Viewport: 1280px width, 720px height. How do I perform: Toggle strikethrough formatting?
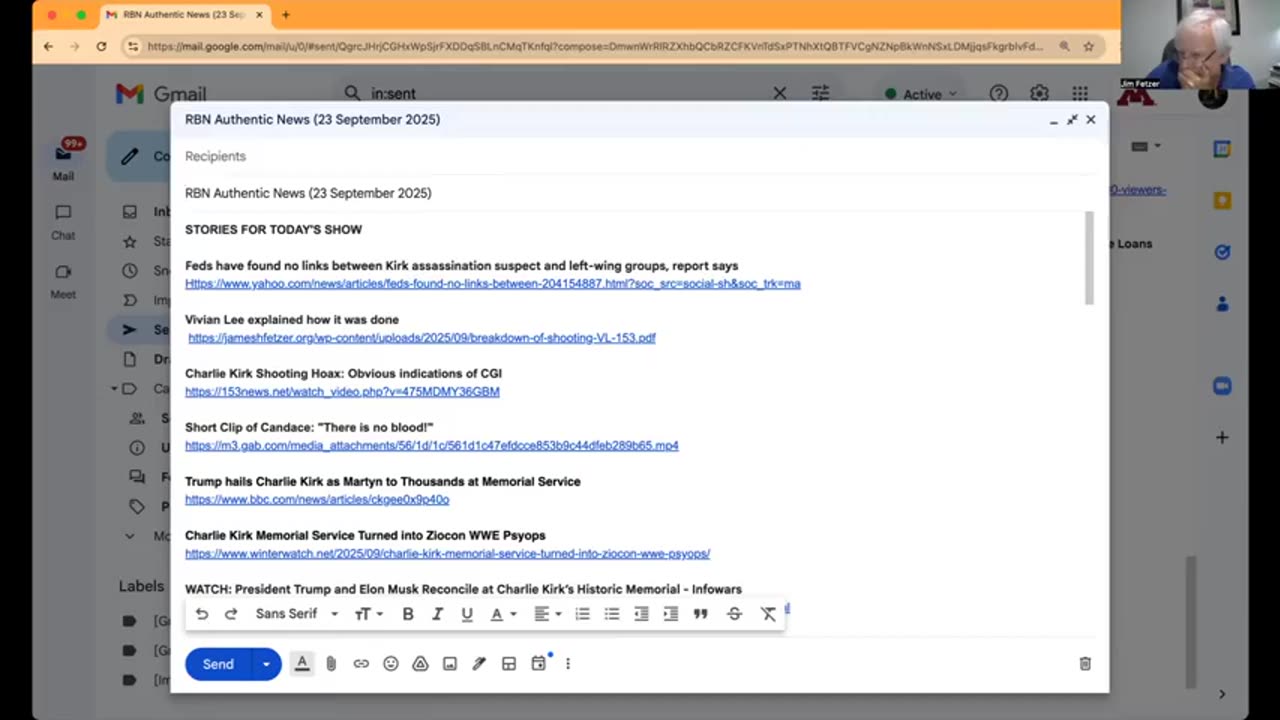click(734, 614)
